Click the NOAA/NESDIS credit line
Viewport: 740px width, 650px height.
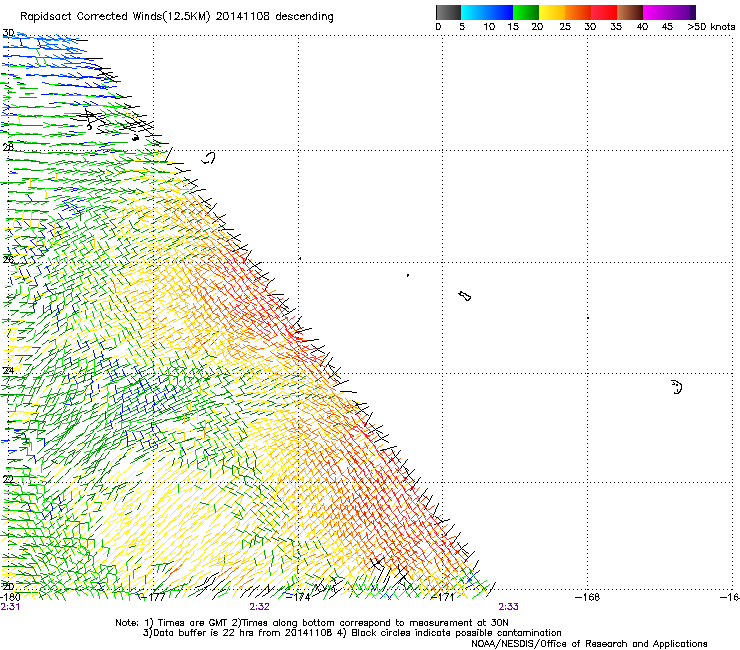(589, 644)
